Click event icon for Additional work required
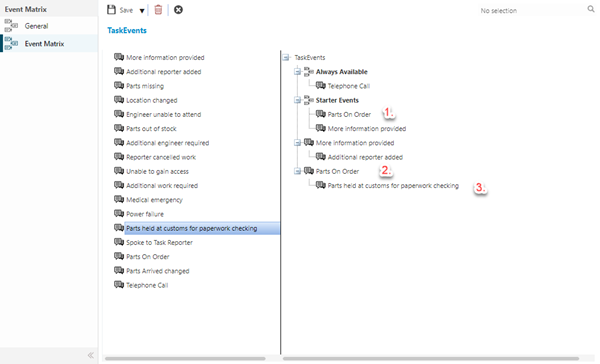The image size is (600, 364). [119, 185]
